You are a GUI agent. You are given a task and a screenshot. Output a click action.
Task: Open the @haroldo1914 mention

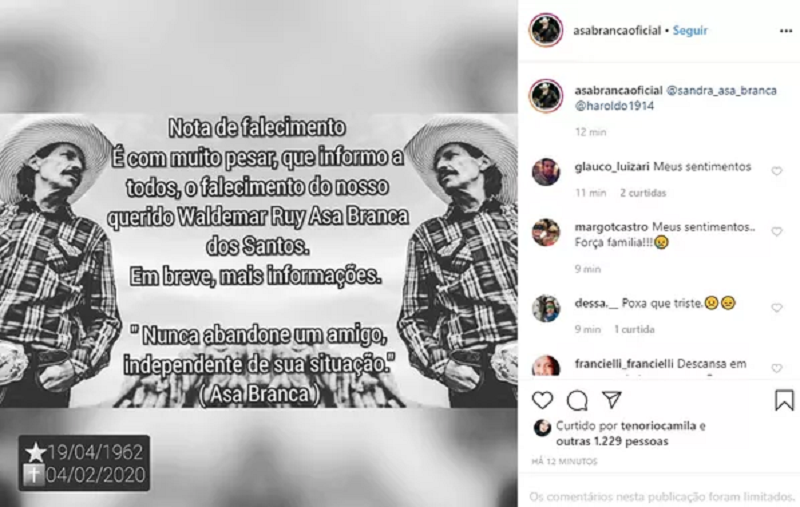(x=614, y=106)
